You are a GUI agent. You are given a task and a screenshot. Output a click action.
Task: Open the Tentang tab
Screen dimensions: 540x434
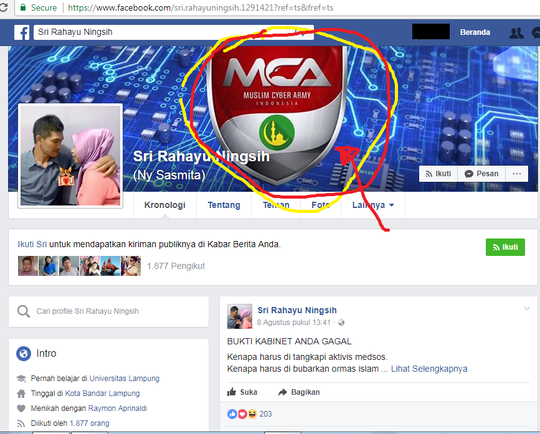[x=224, y=205]
